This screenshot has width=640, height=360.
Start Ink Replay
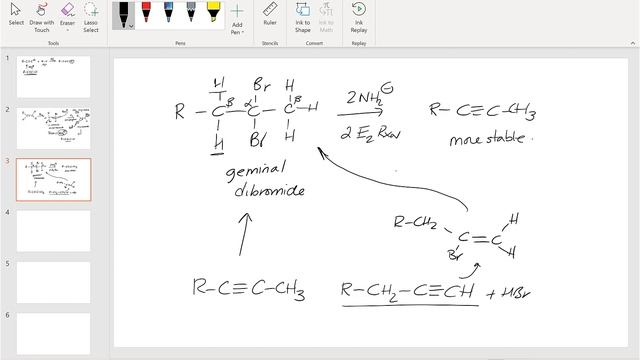[359, 17]
